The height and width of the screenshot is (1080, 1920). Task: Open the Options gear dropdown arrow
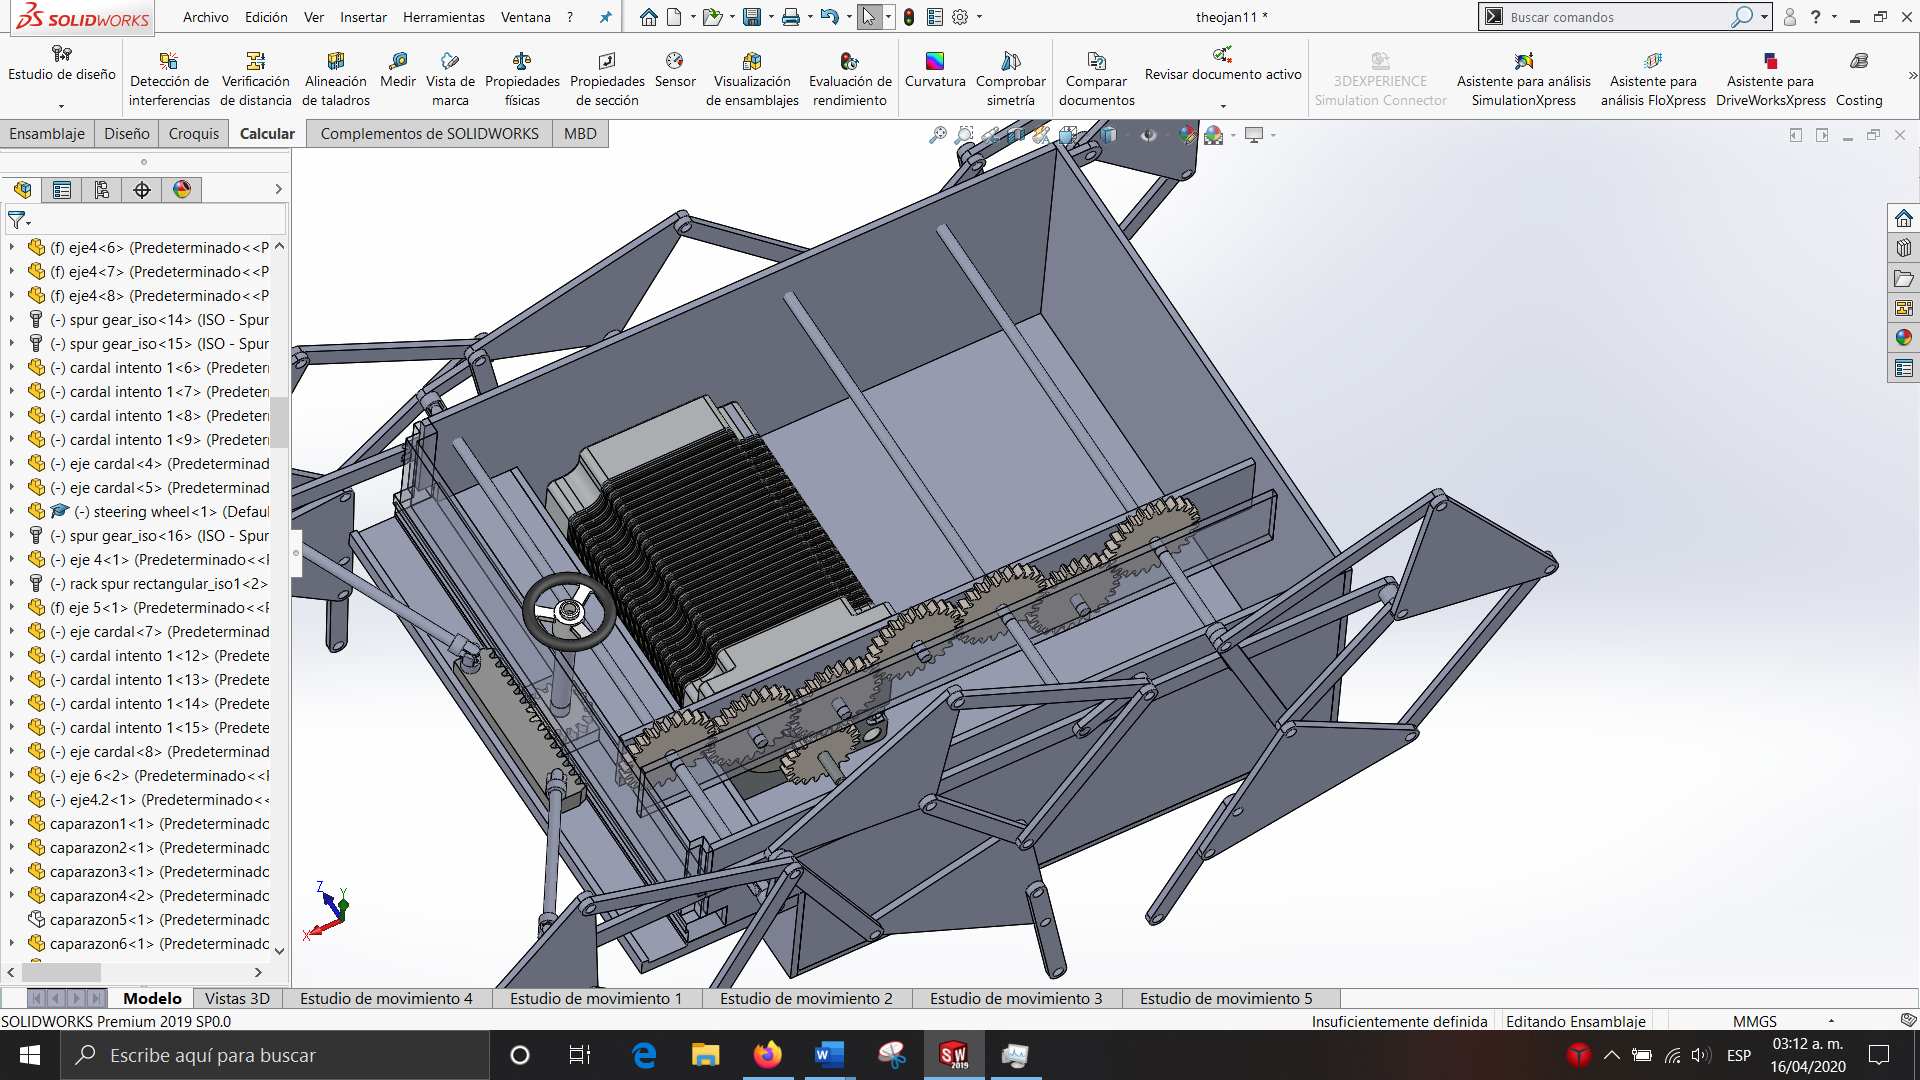click(x=979, y=17)
